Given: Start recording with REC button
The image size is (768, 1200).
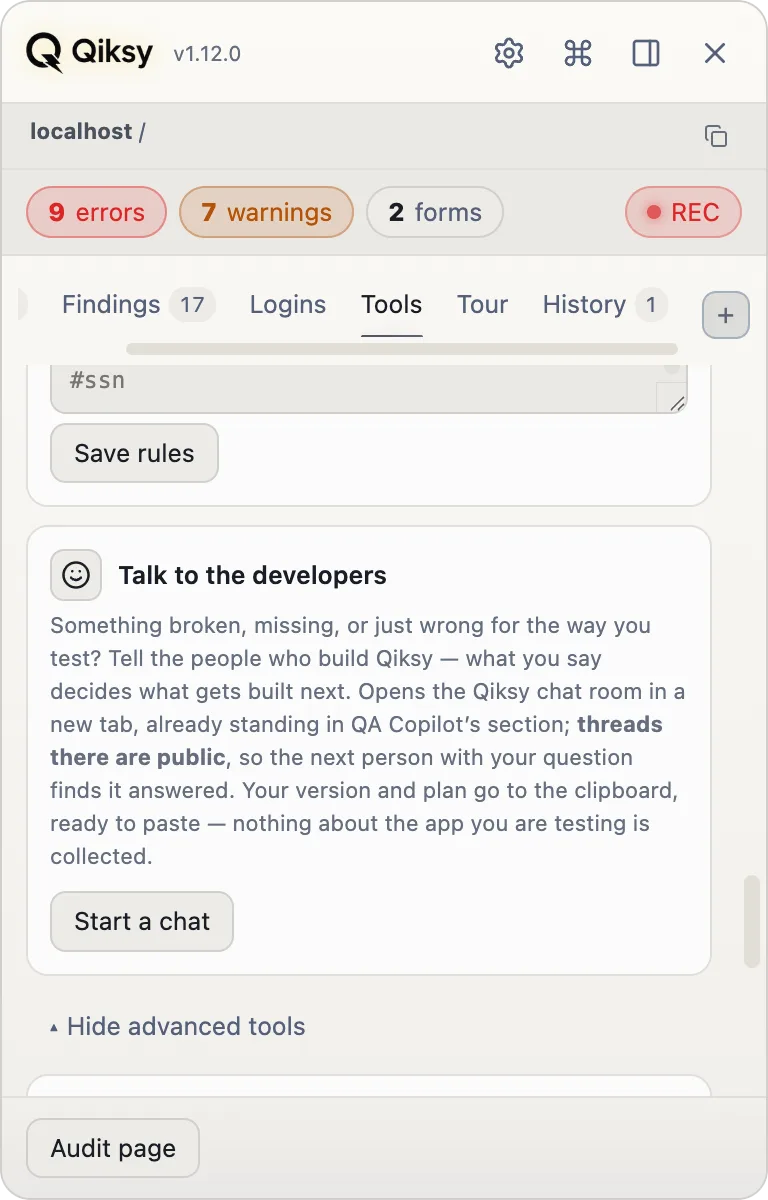Looking at the screenshot, I should click(683, 212).
